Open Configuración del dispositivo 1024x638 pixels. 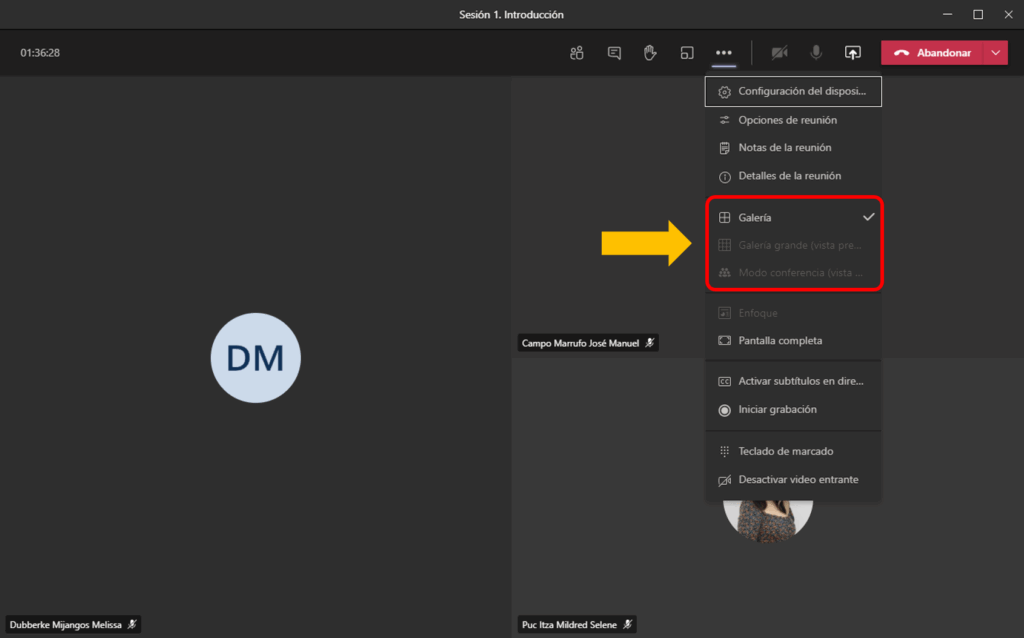pyautogui.click(x=794, y=92)
